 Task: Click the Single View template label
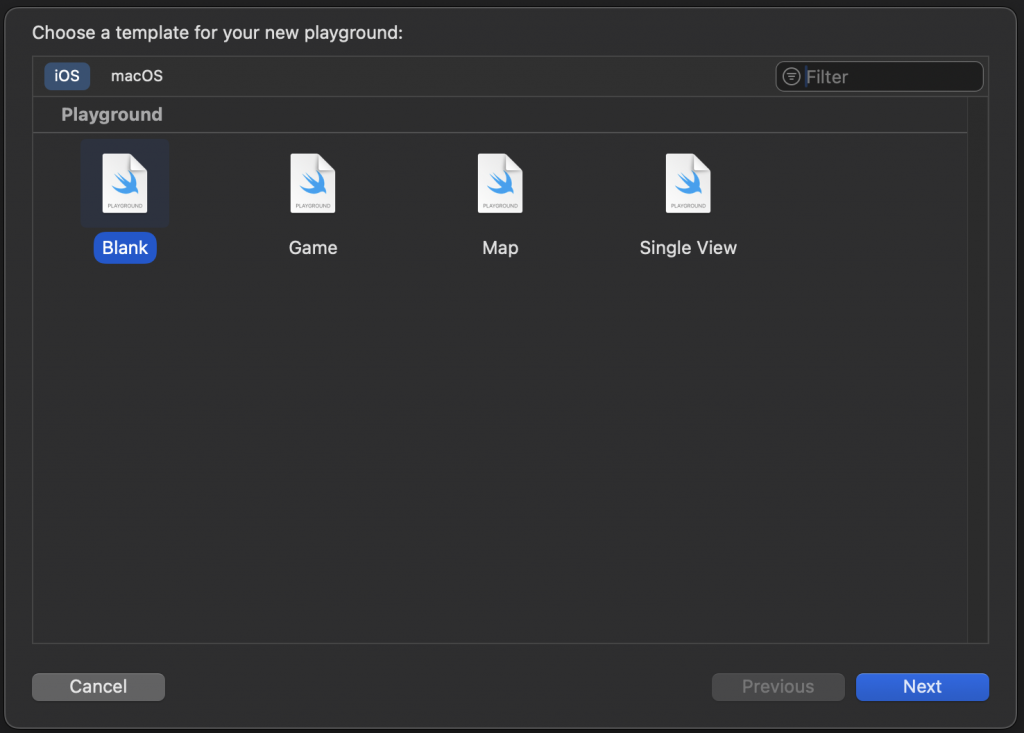pos(688,248)
